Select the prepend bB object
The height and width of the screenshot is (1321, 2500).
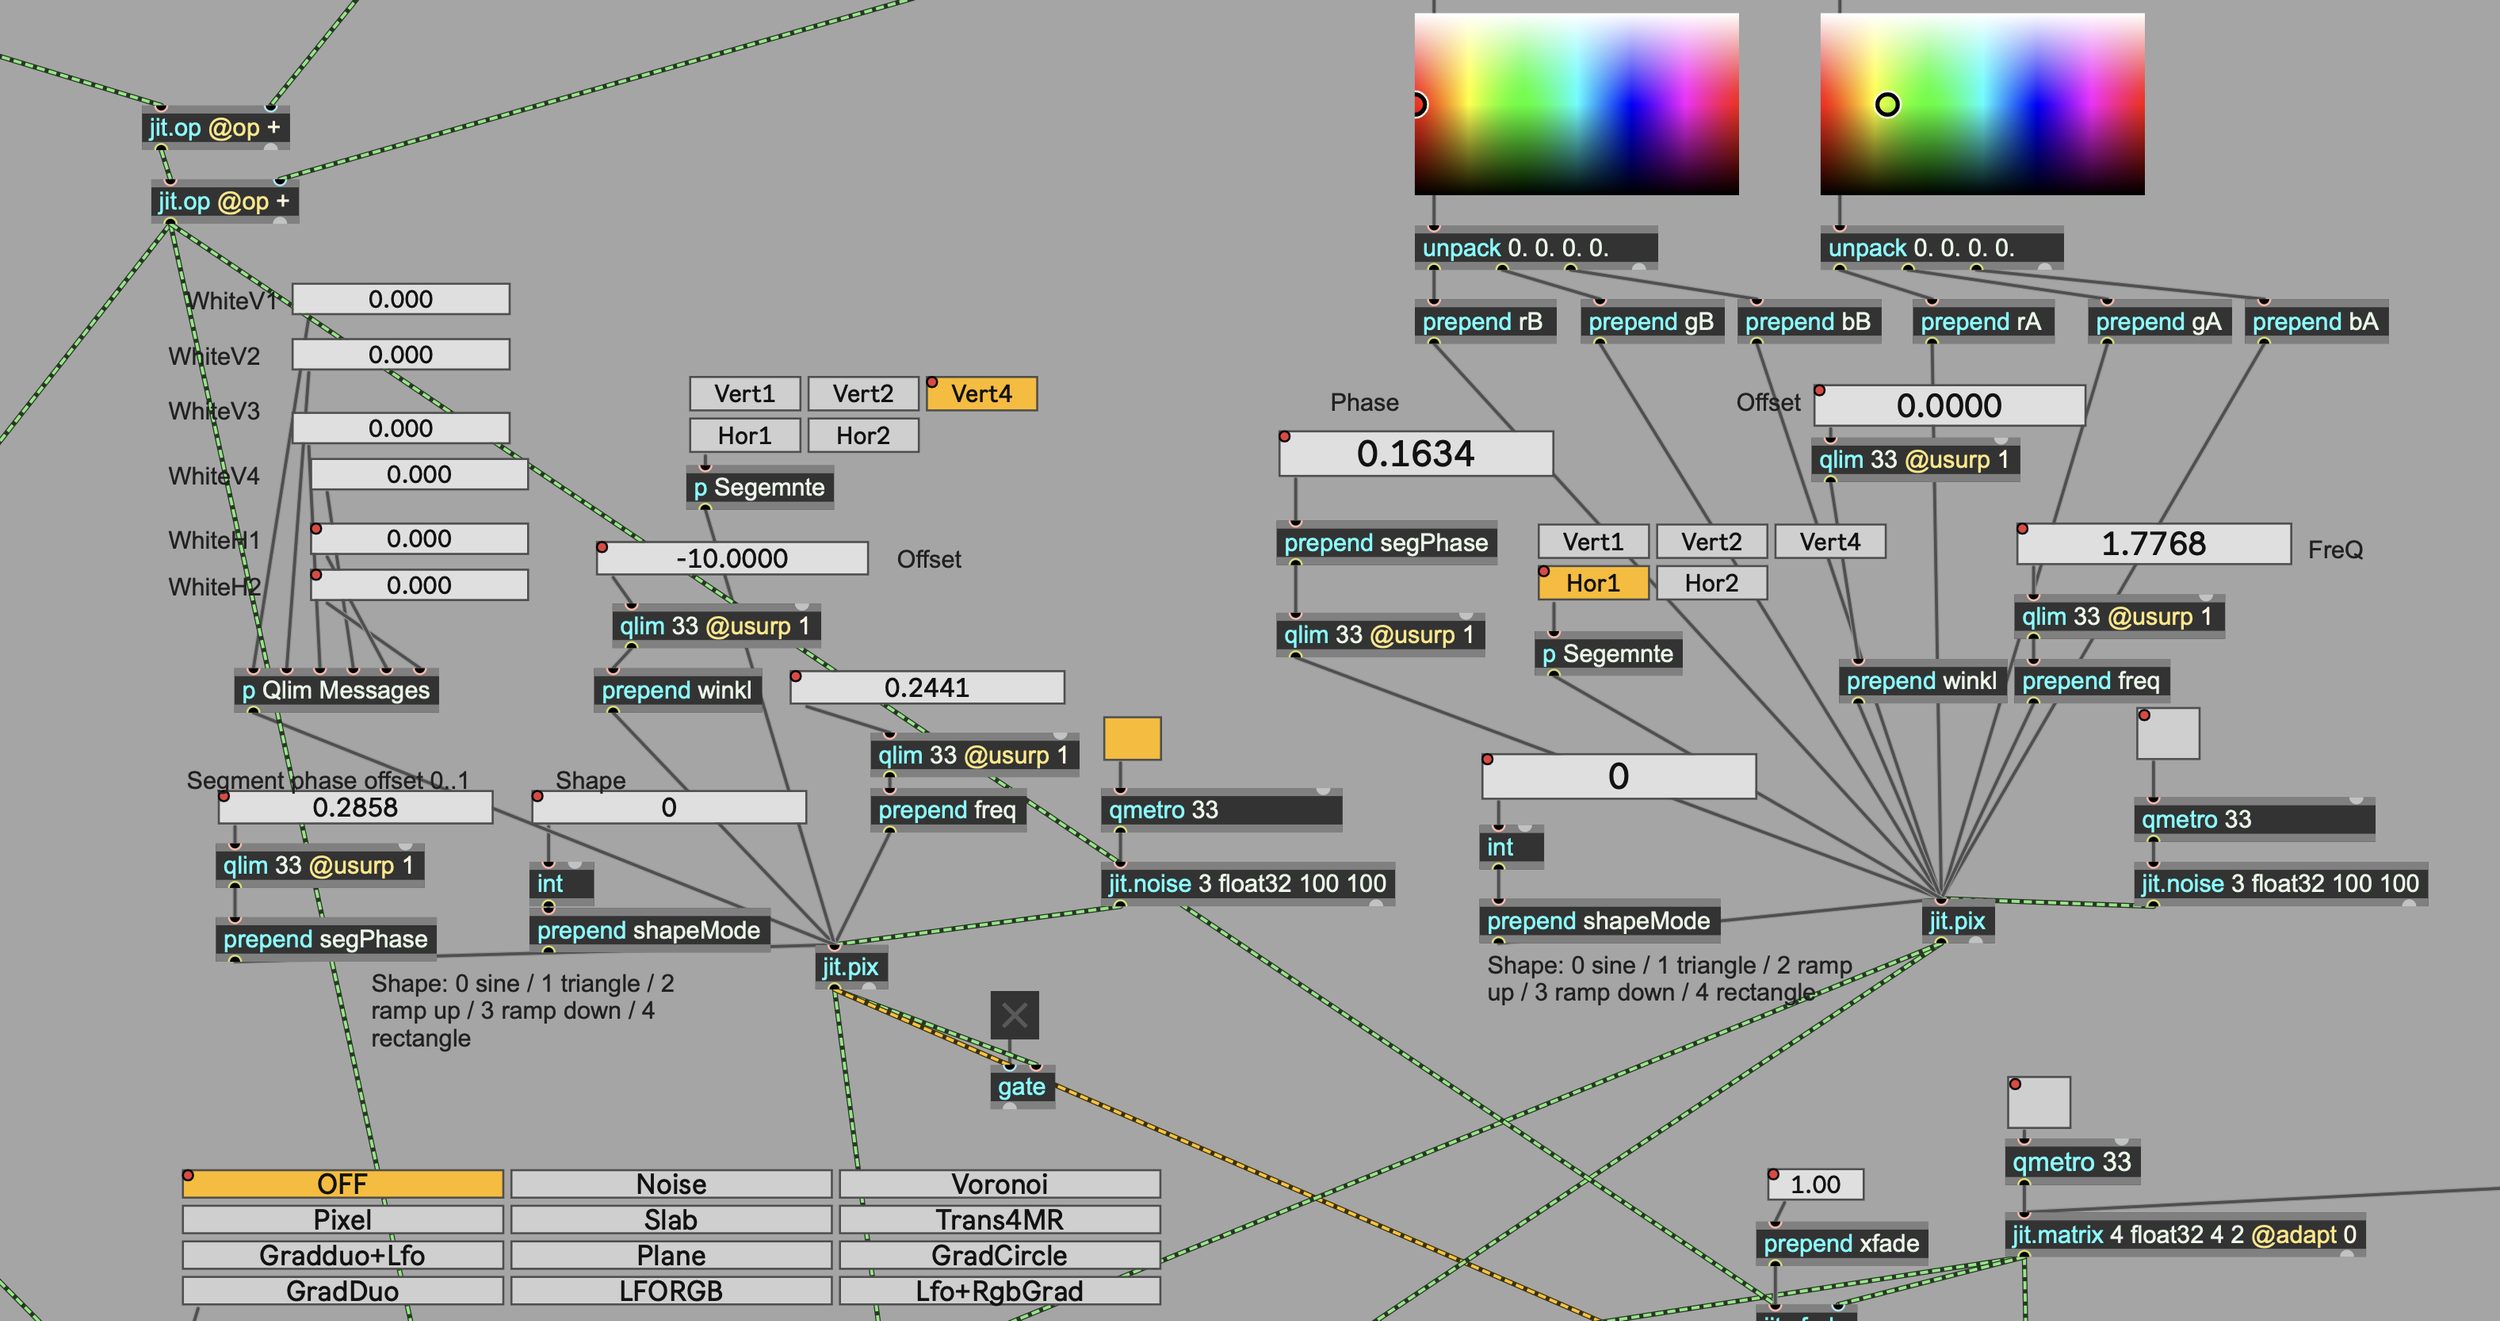coord(1808,322)
